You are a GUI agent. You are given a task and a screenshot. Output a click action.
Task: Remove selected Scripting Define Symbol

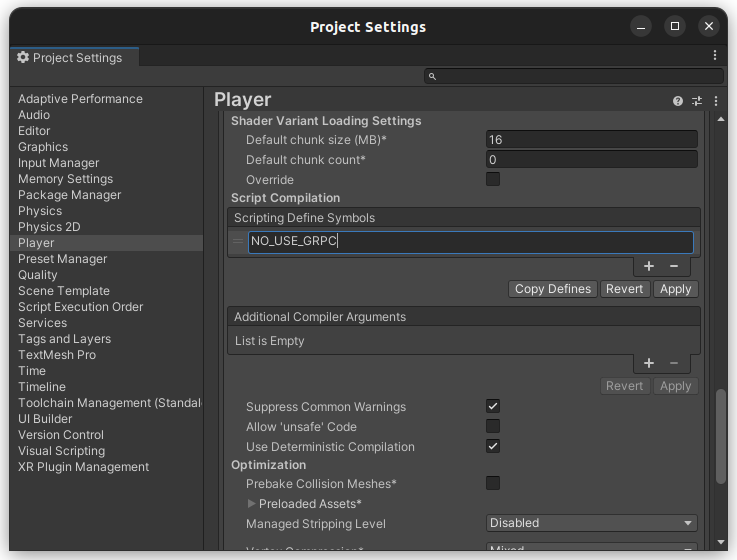[674, 266]
